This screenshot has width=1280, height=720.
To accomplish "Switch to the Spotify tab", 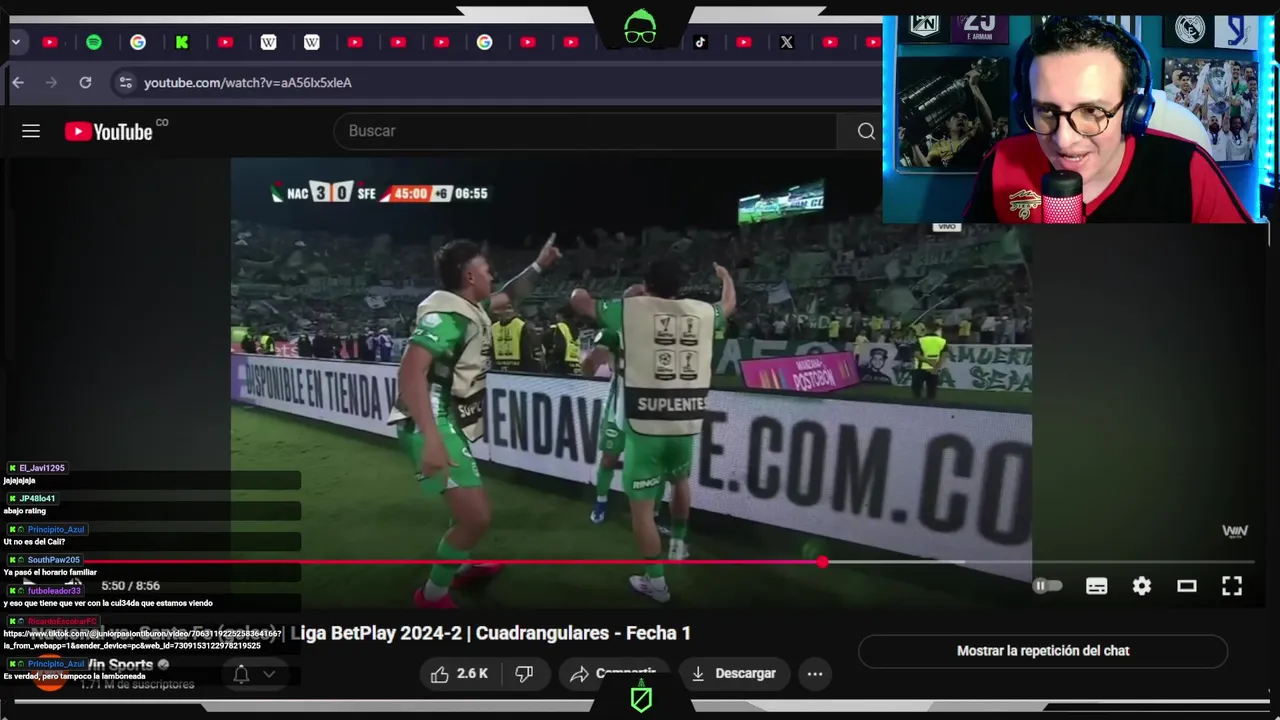I will coord(94,42).
